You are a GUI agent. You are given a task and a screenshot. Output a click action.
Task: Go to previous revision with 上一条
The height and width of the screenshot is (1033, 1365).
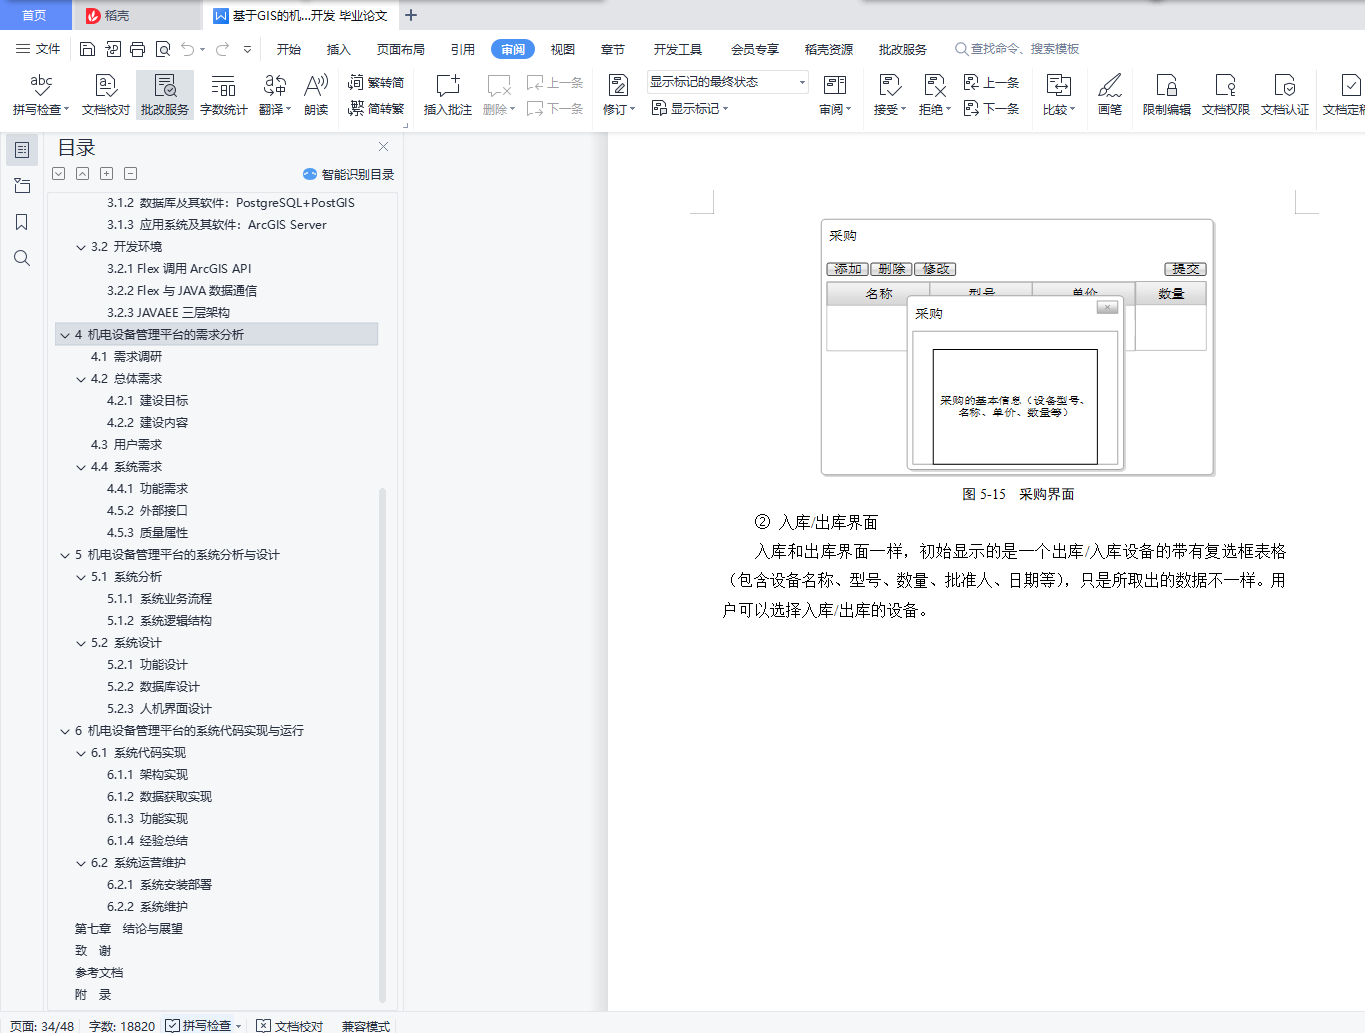click(991, 83)
